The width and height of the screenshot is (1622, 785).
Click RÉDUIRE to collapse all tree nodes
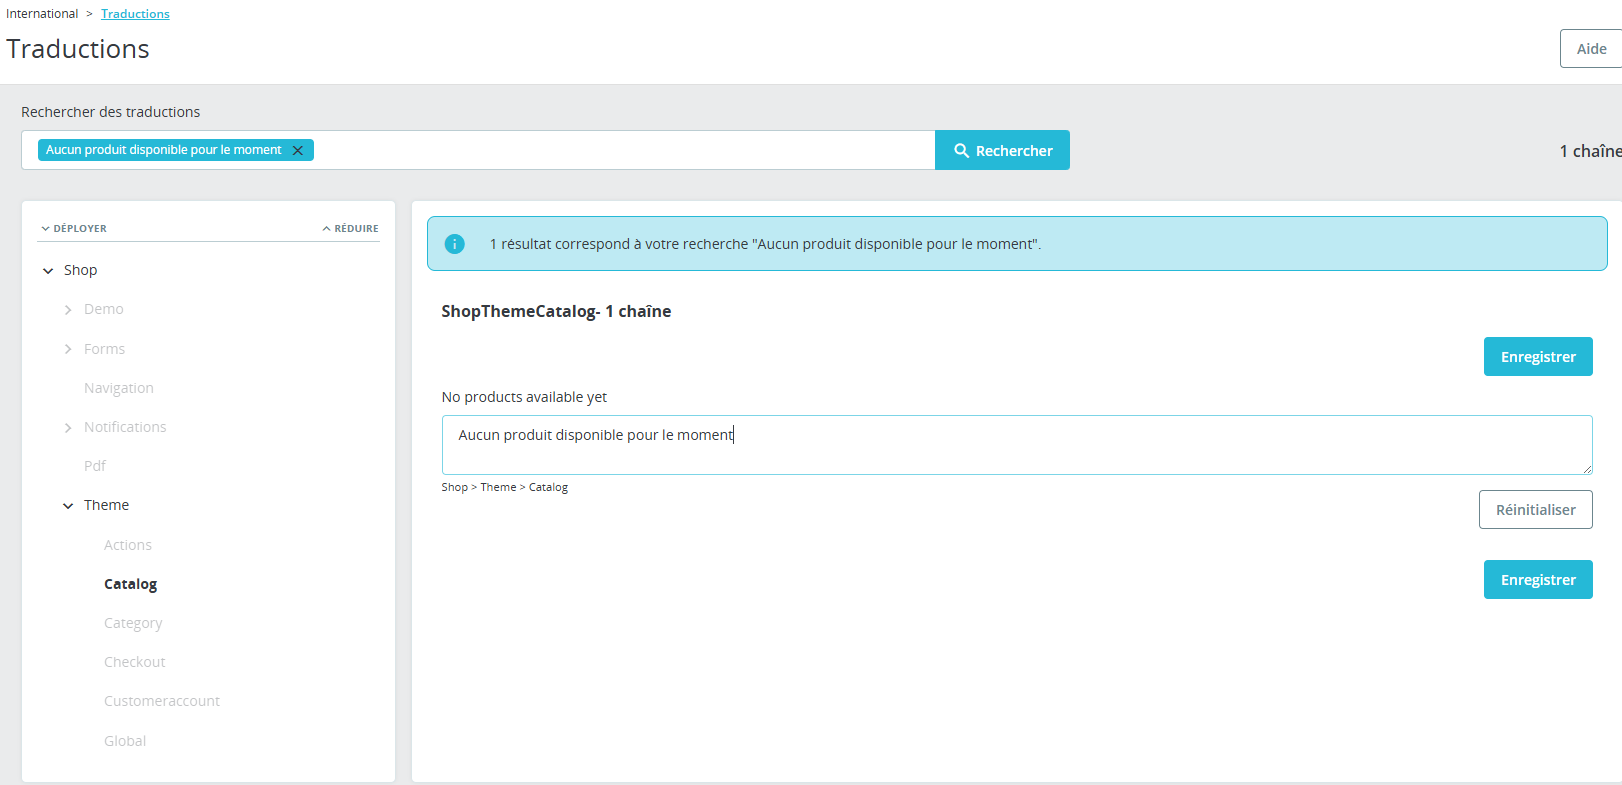tap(350, 229)
